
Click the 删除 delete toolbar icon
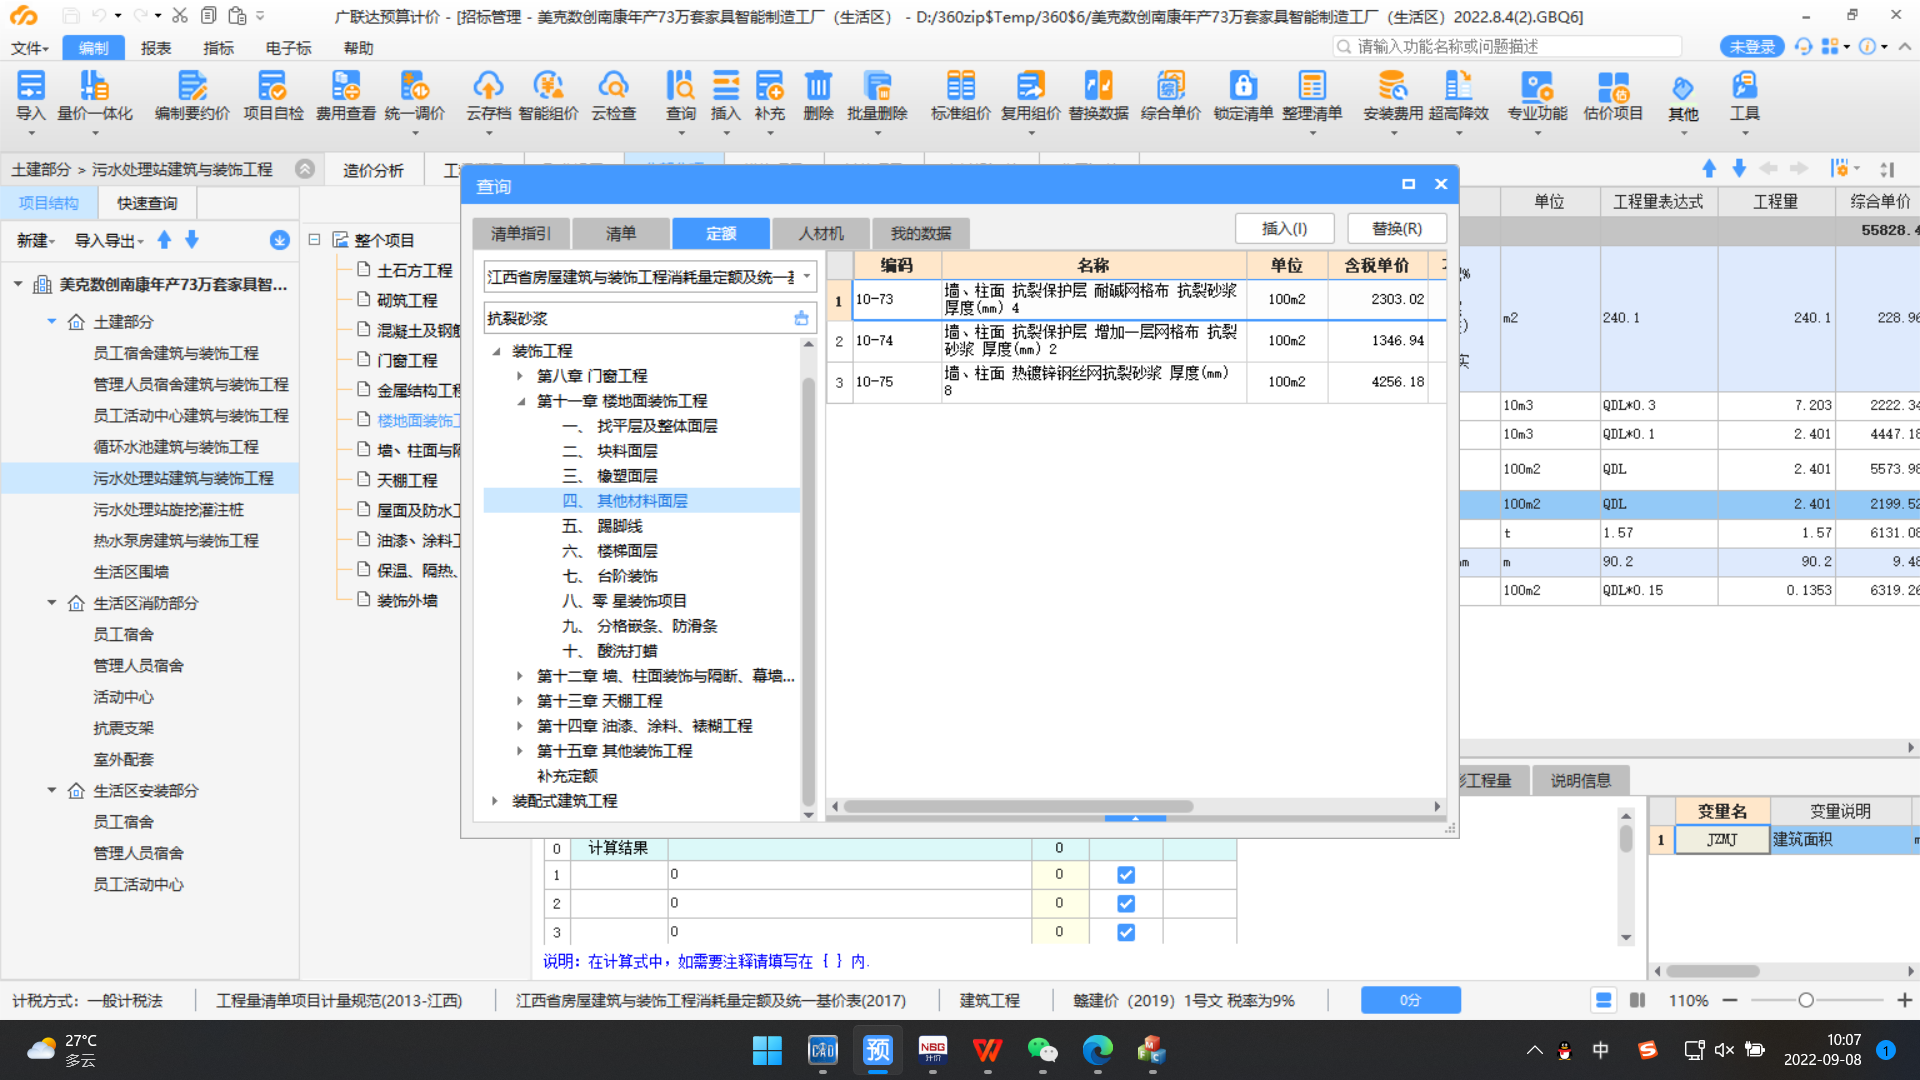[x=818, y=97]
